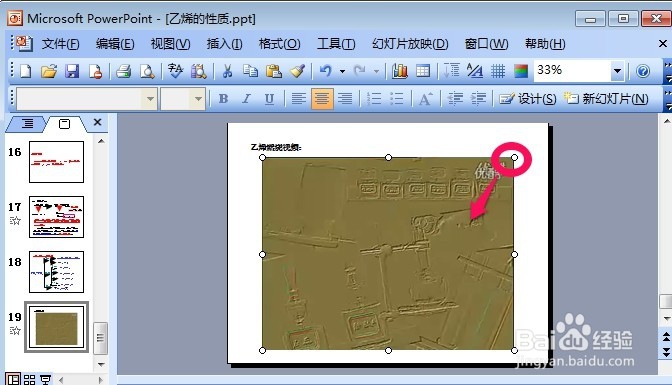Align text right

pos(345,99)
